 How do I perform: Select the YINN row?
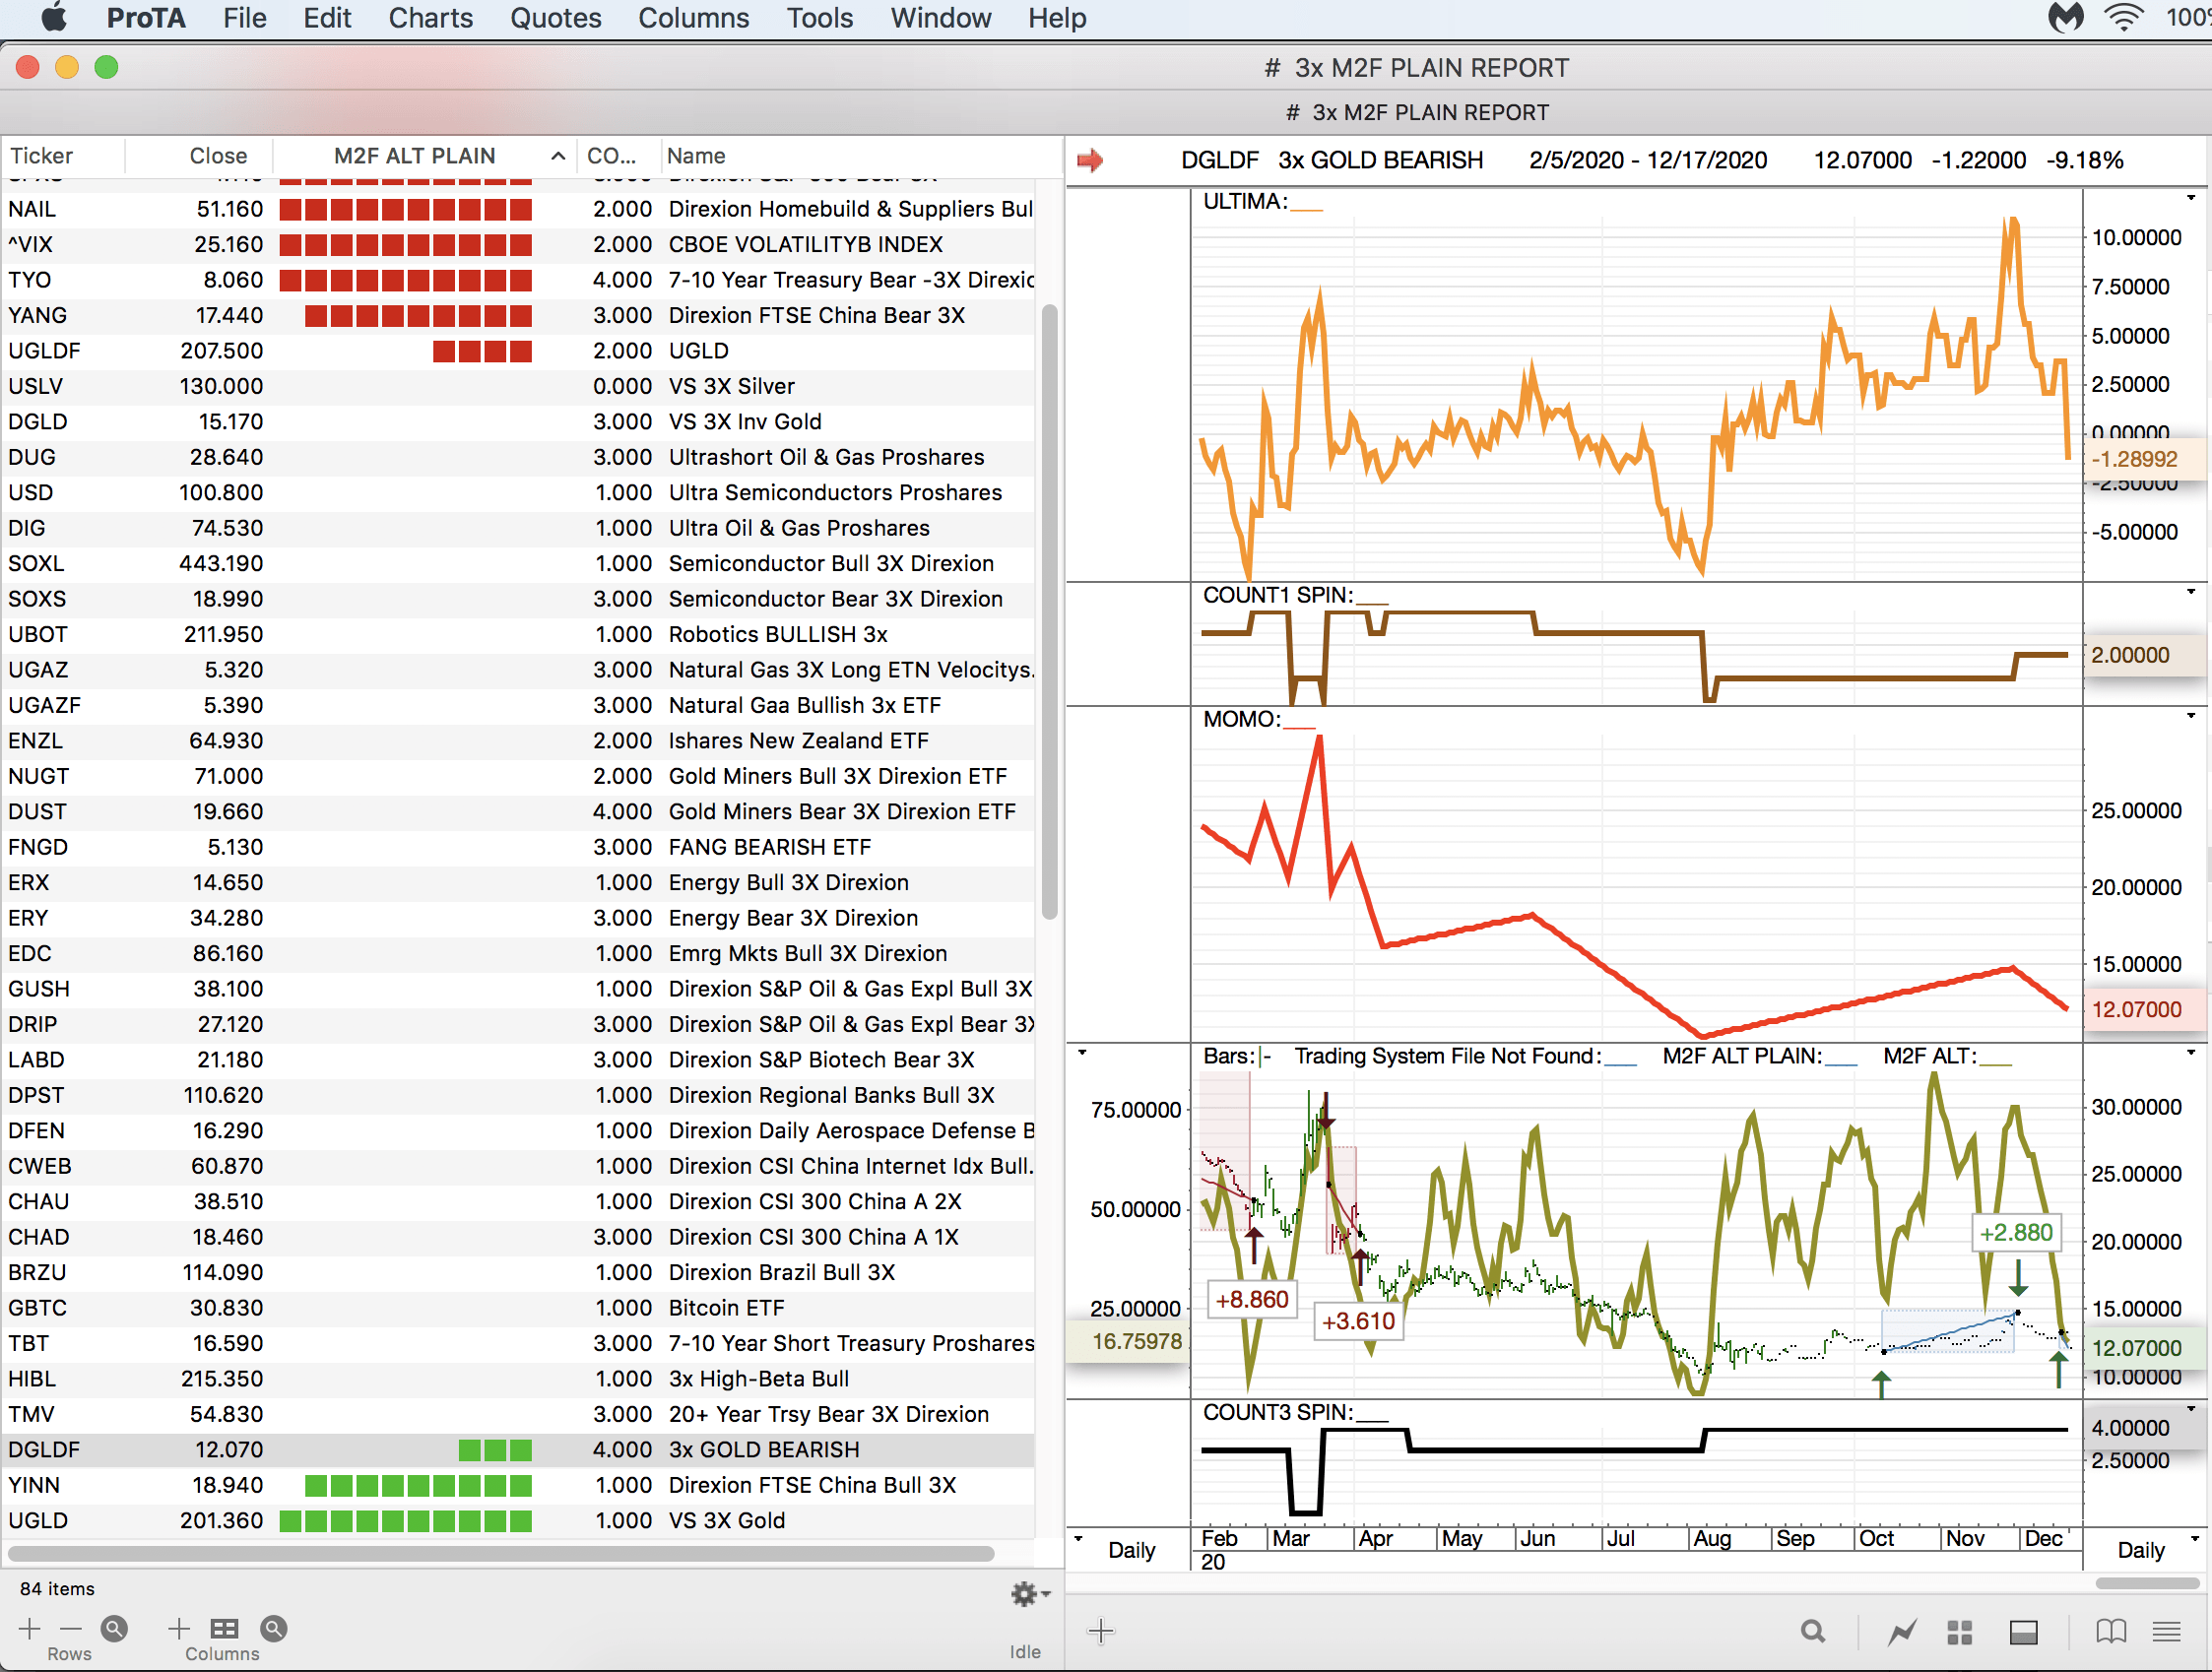click(518, 1485)
